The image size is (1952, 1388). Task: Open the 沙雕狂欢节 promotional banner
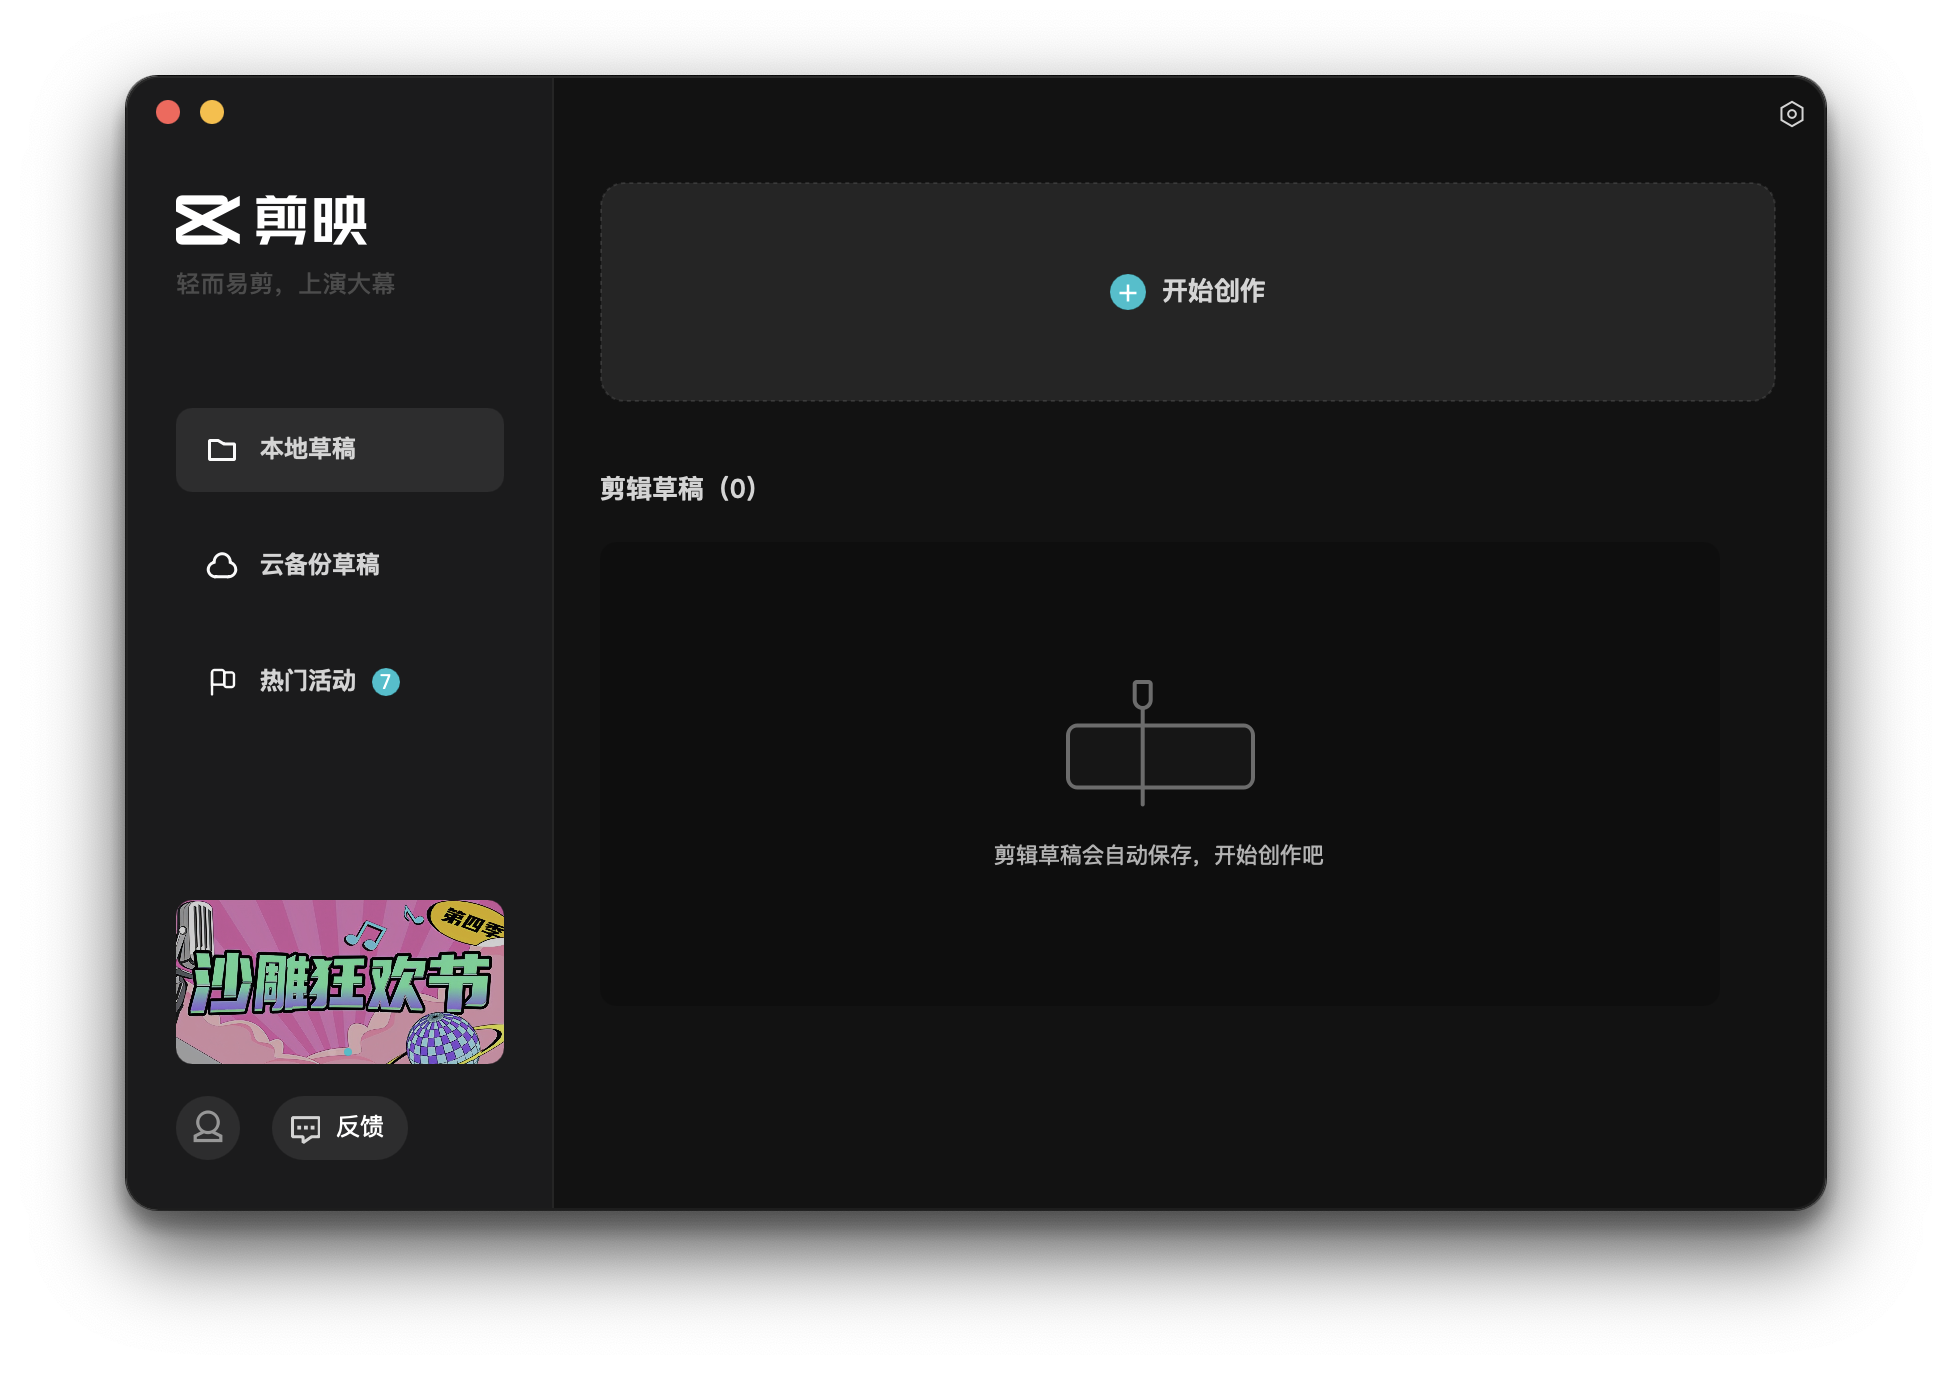point(340,981)
